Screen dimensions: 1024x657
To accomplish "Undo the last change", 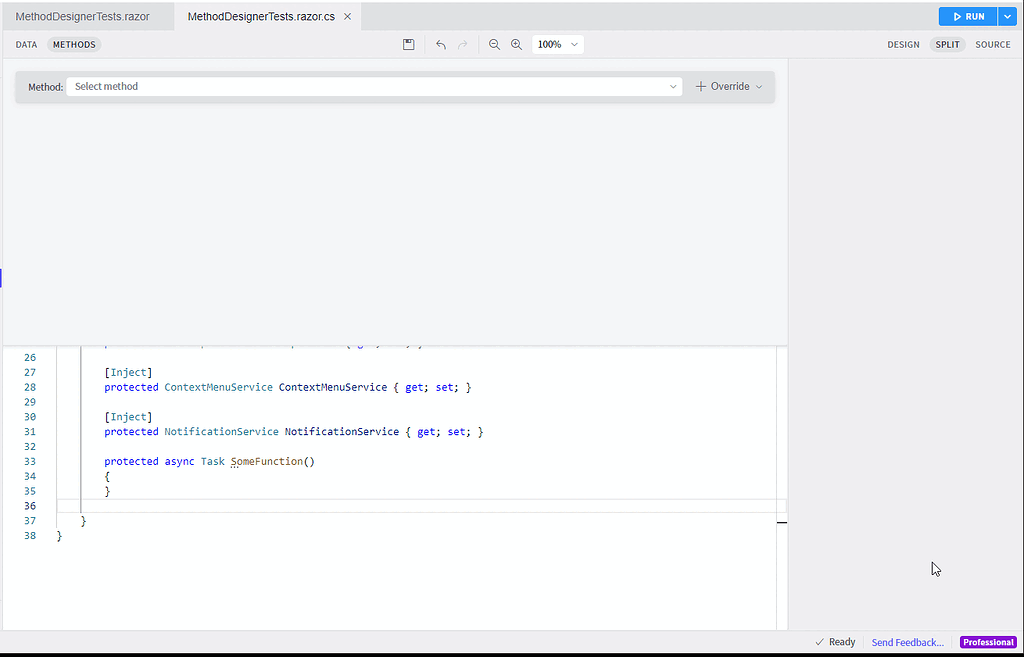I will pyautogui.click(x=440, y=44).
